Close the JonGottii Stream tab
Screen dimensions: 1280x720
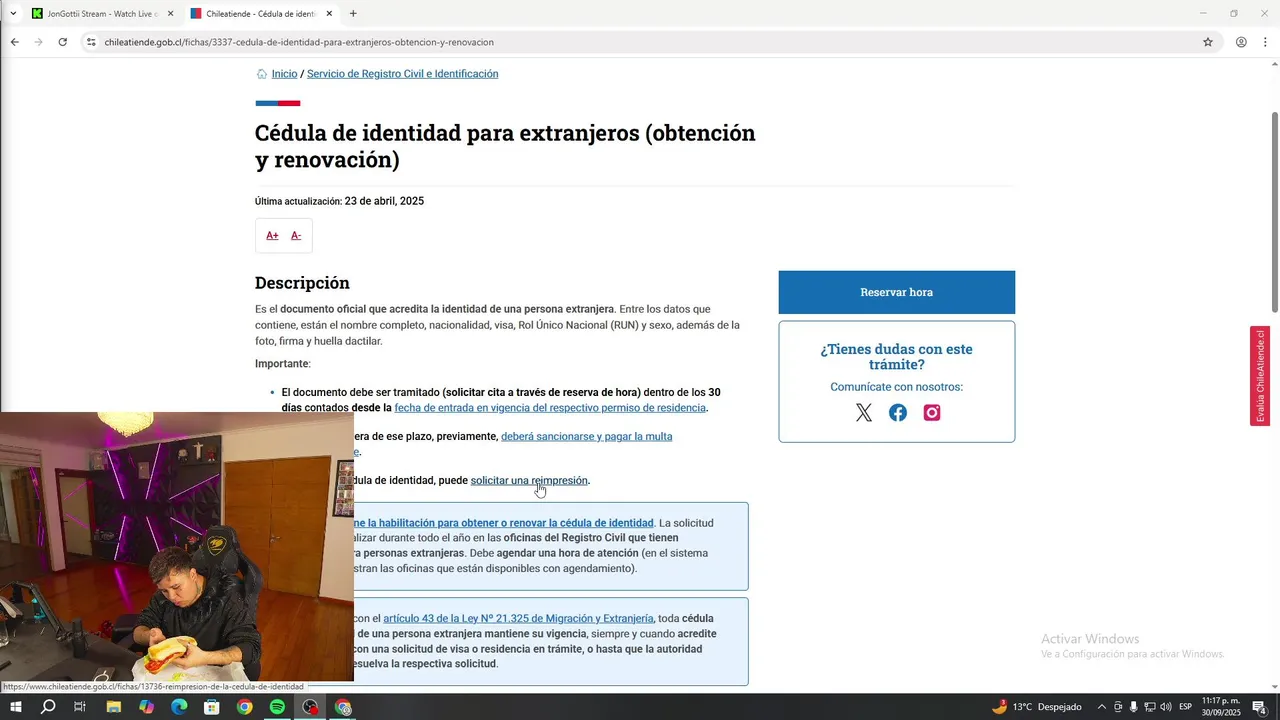pyautogui.click(x=170, y=13)
